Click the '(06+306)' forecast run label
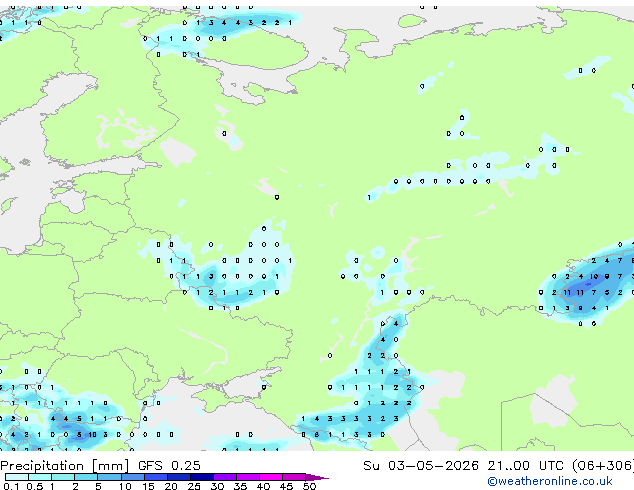This screenshot has height=490, width=634. pos(603,465)
